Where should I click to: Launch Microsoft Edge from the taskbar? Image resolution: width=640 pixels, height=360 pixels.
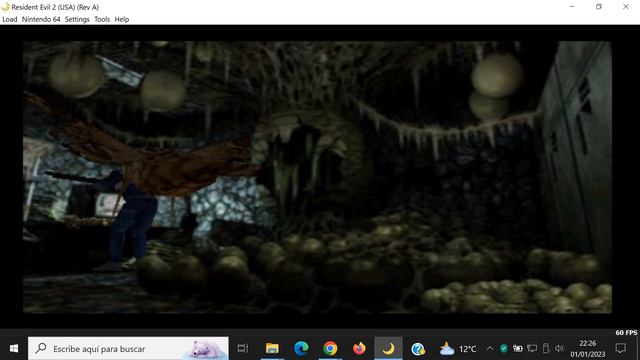click(x=301, y=349)
